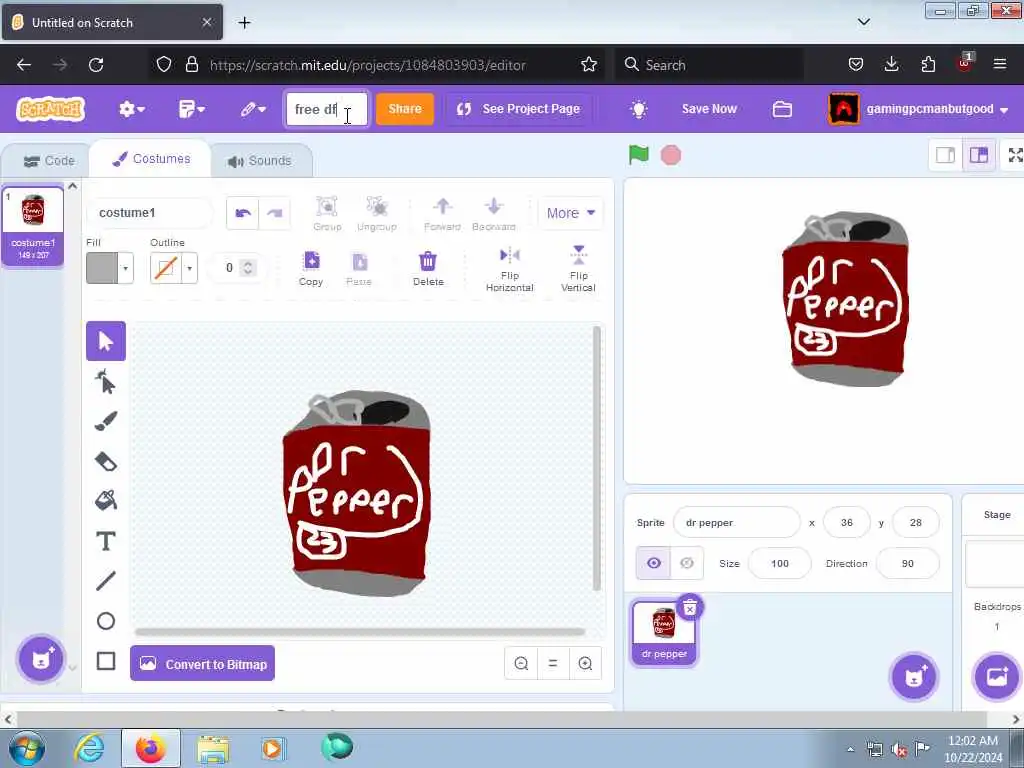
Task: Click the green flag to run
Action: click(639, 155)
